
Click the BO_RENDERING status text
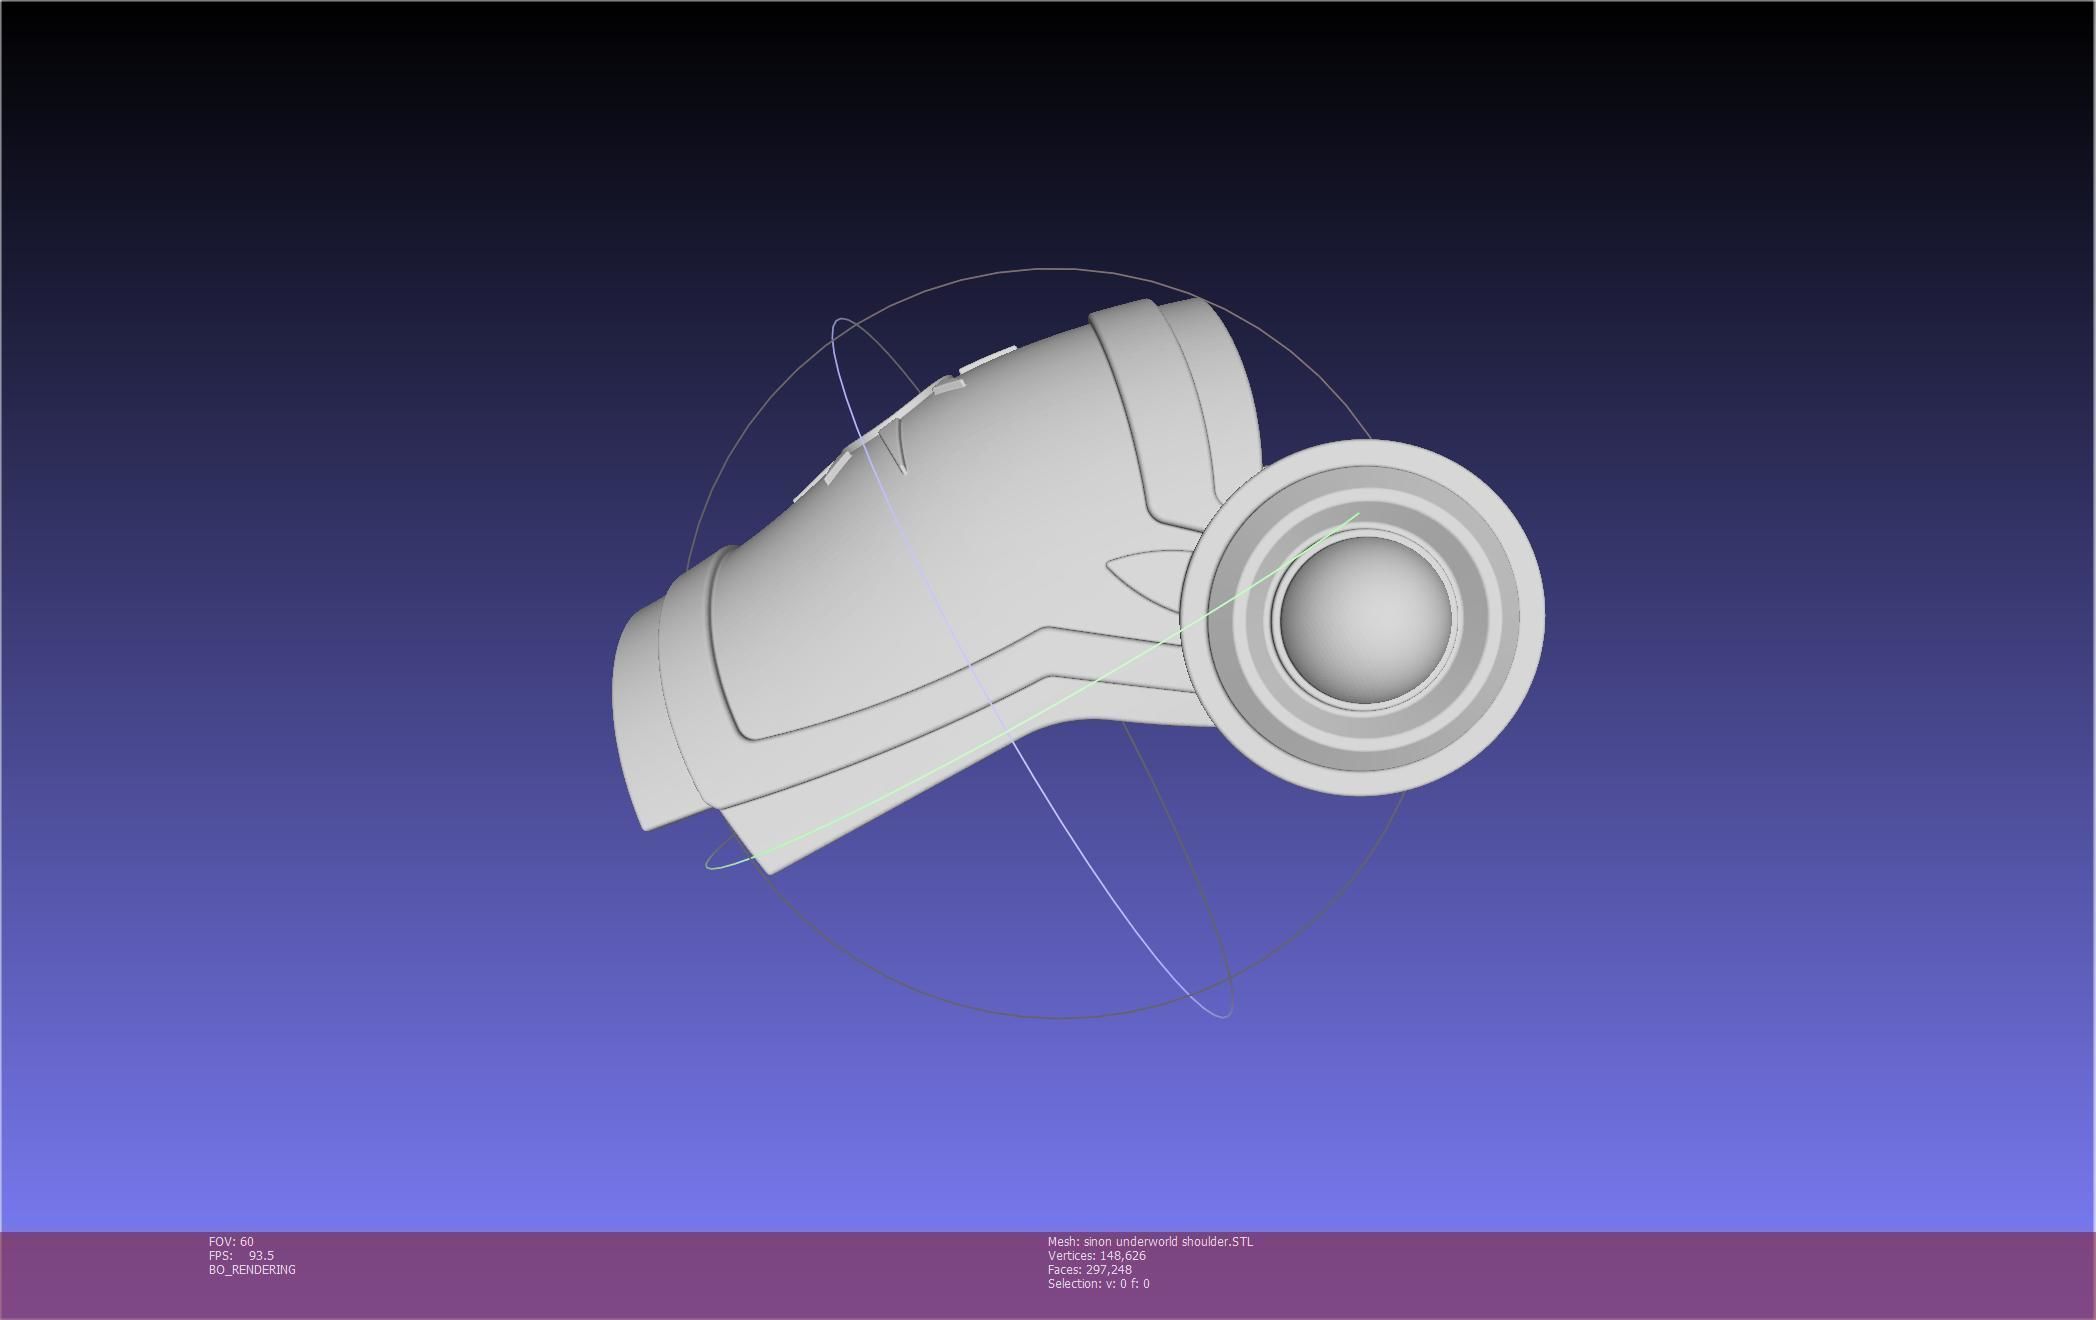pyautogui.click(x=252, y=1269)
